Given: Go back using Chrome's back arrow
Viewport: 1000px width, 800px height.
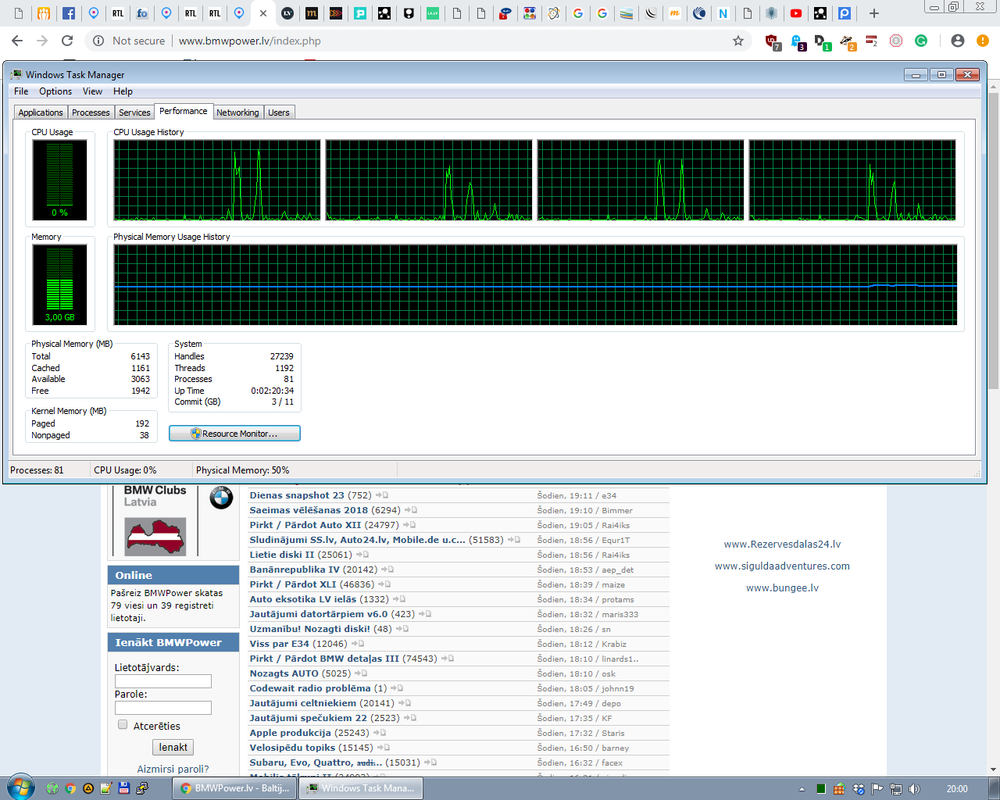Looking at the screenshot, I should point(17,41).
